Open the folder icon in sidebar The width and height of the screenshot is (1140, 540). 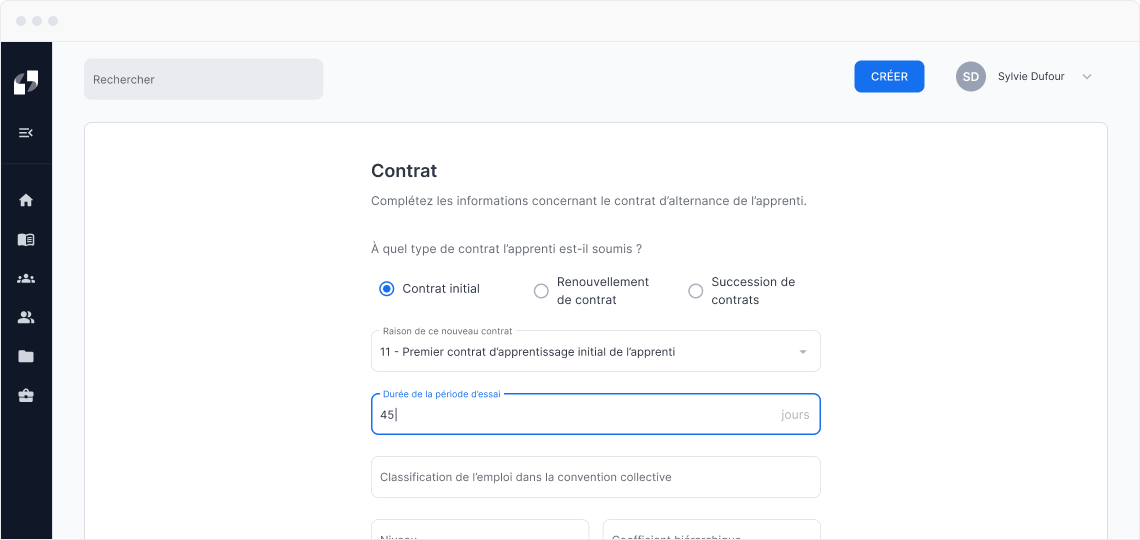[x=26, y=357]
